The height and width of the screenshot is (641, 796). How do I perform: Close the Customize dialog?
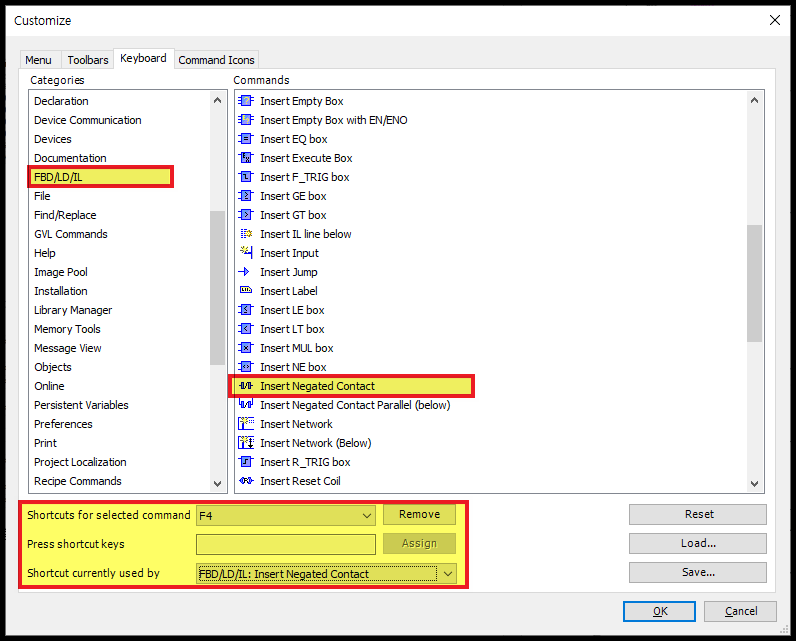tap(775, 20)
